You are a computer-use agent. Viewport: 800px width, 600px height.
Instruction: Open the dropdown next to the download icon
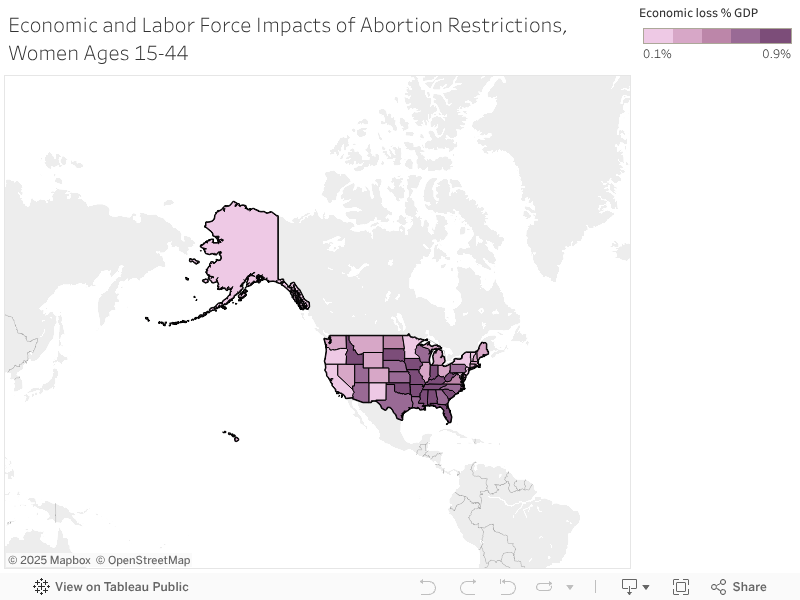(646, 587)
